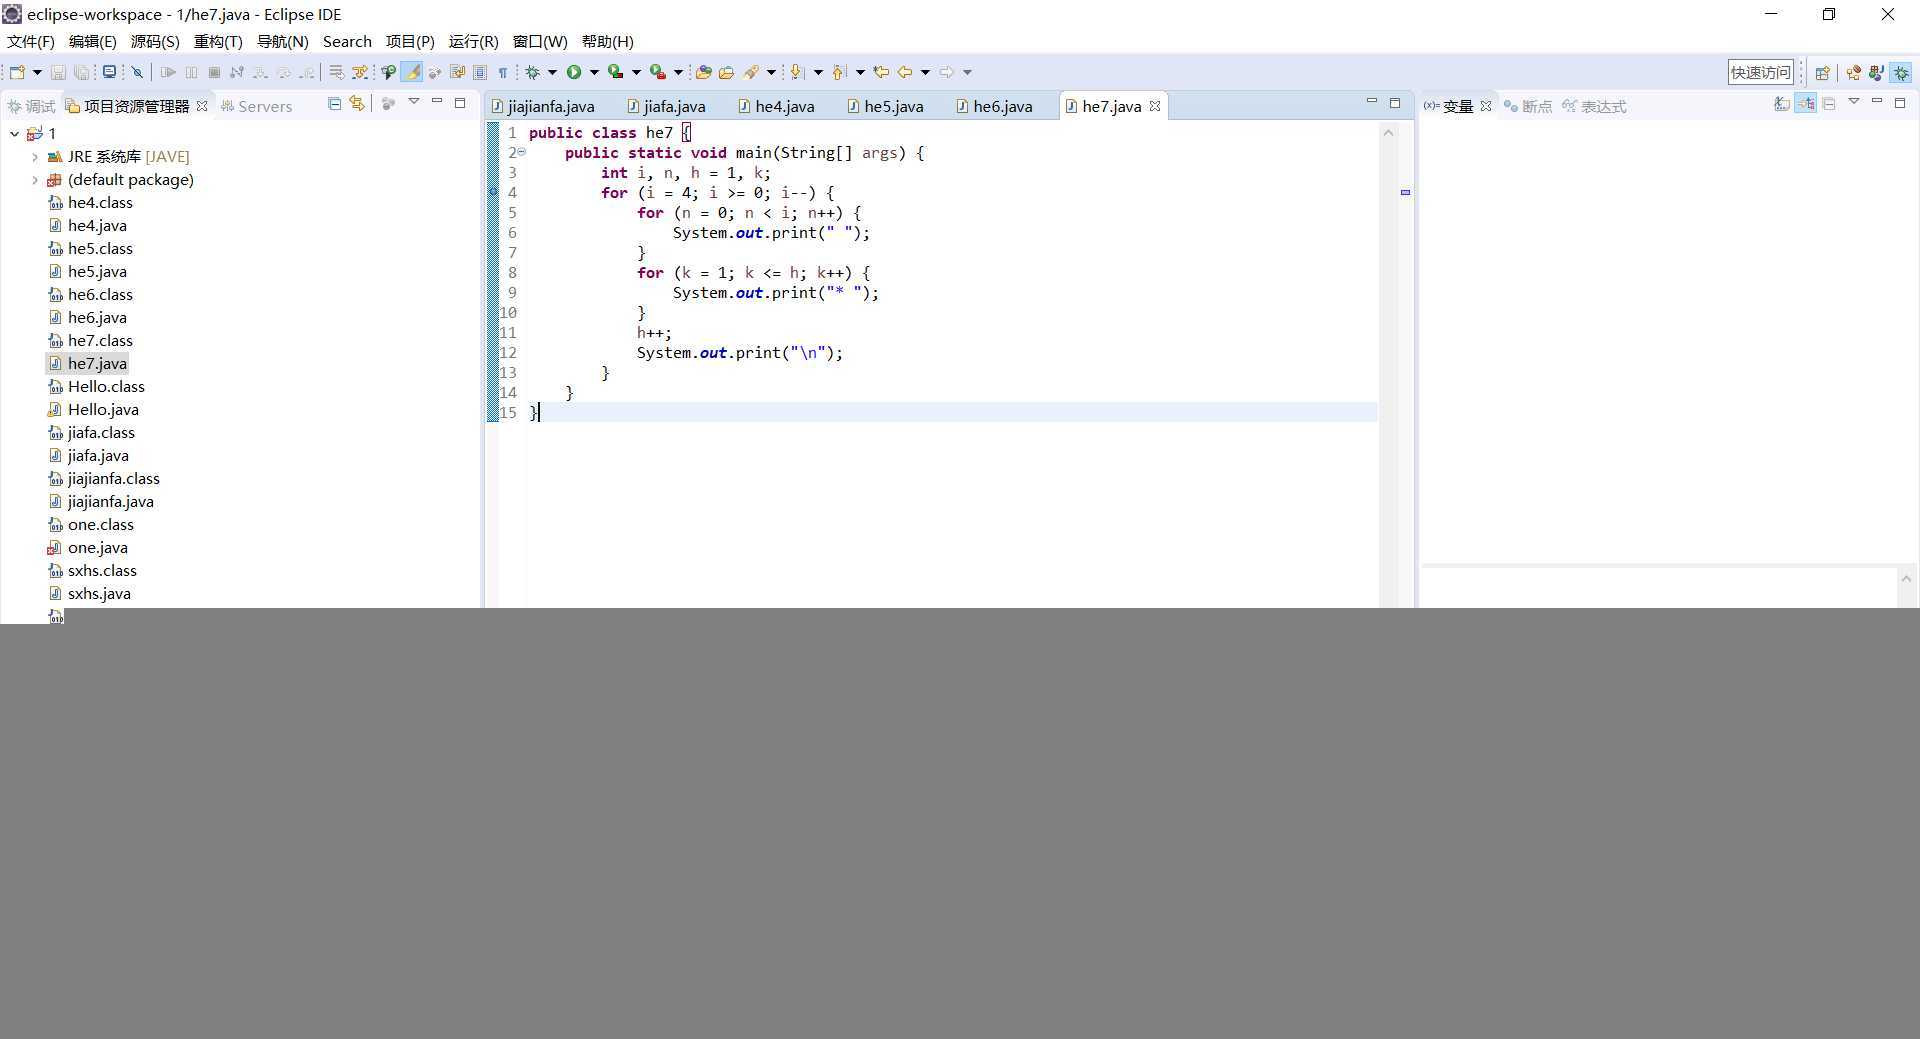This screenshot has height=1039, width=1920.
Task: Open the Search menu
Action: pyautogui.click(x=347, y=41)
